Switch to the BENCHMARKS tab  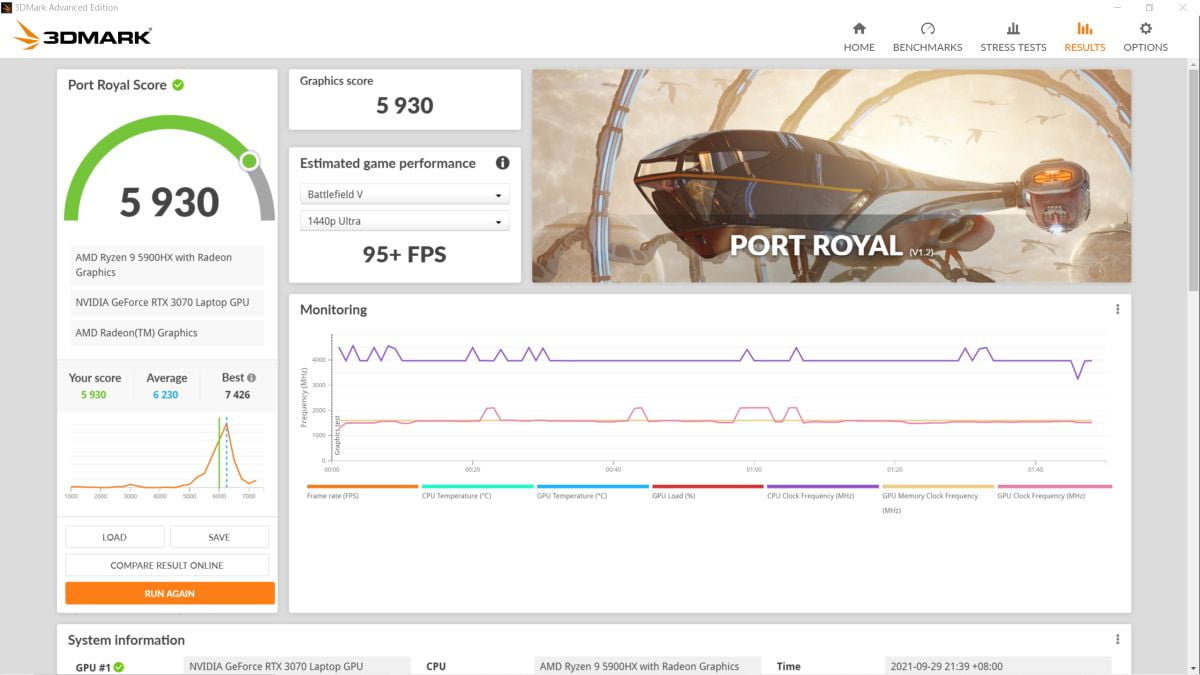point(927,37)
